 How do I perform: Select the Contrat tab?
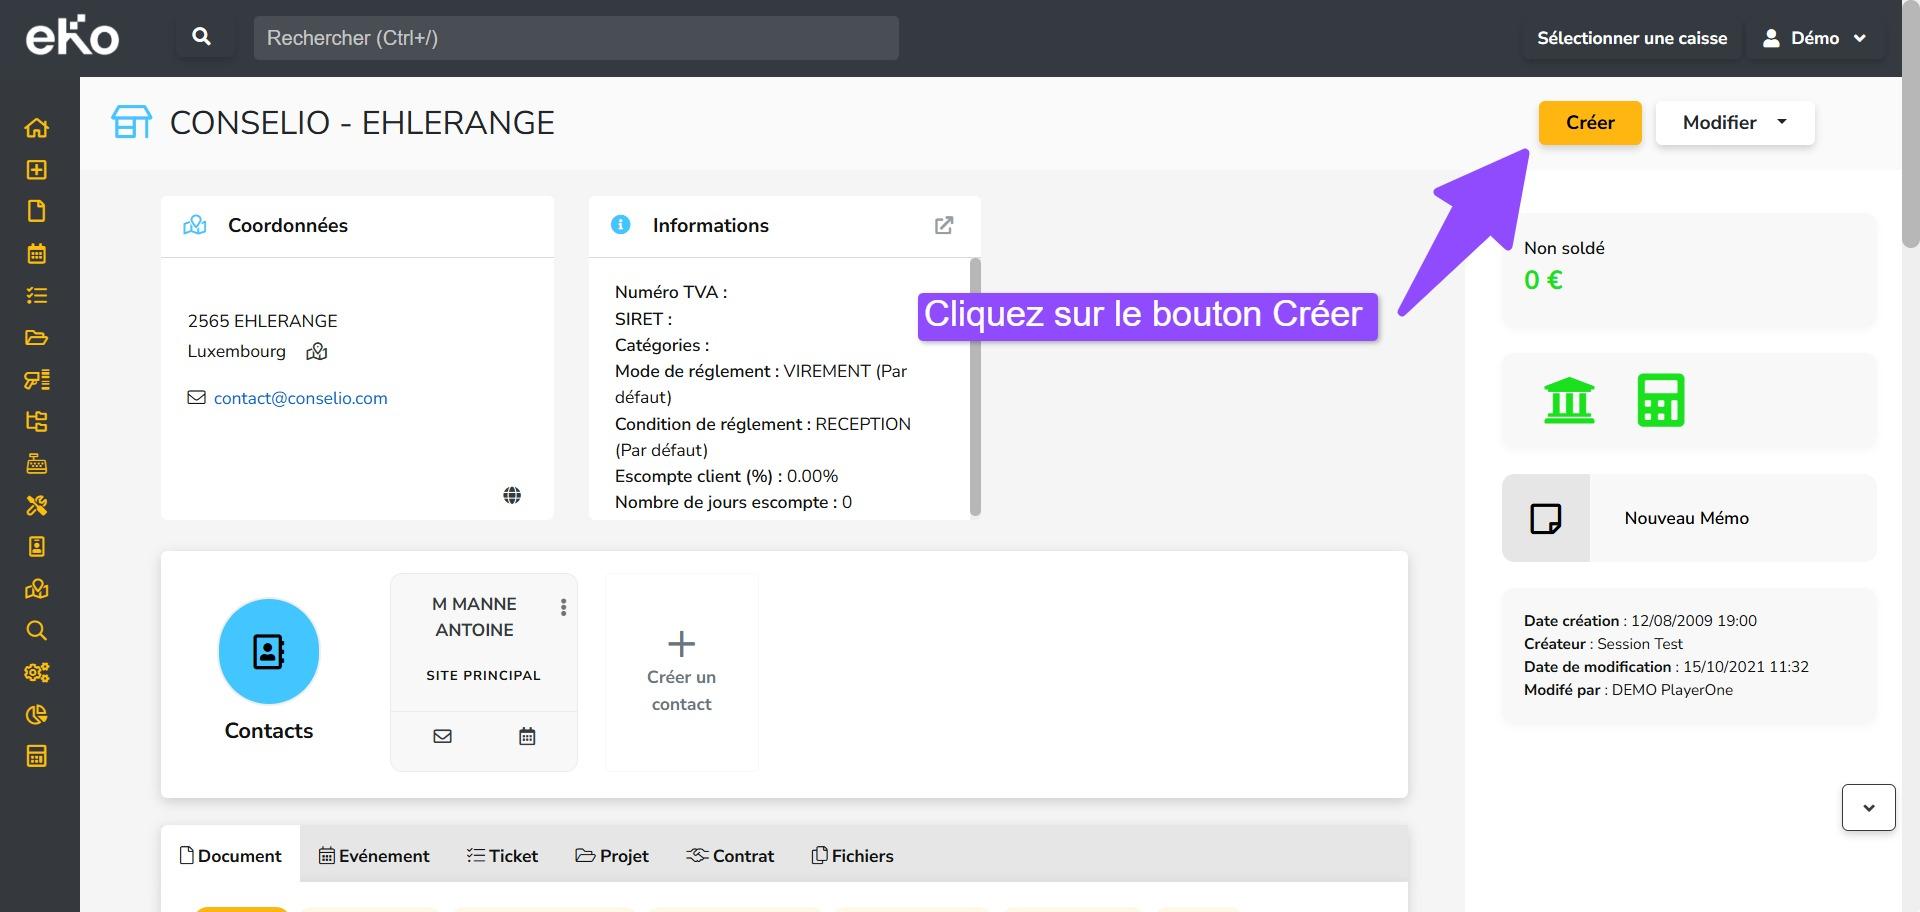click(x=730, y=856)
